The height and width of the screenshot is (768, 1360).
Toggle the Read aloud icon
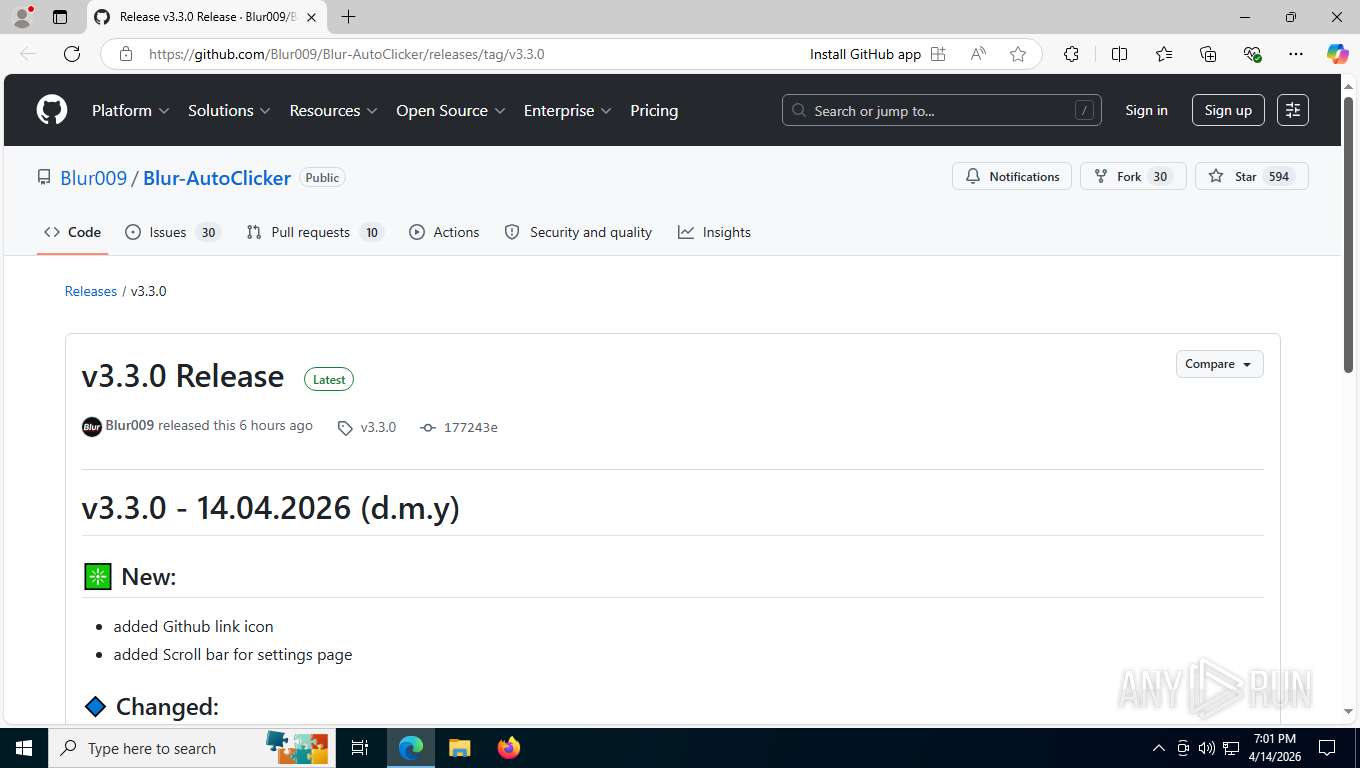[978, 54]
